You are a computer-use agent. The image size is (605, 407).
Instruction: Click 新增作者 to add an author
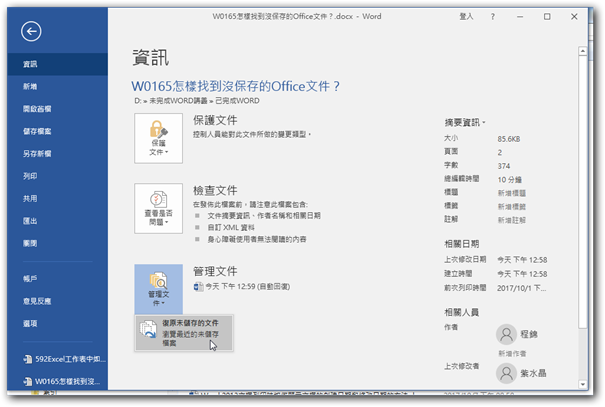tap(512, 353)
